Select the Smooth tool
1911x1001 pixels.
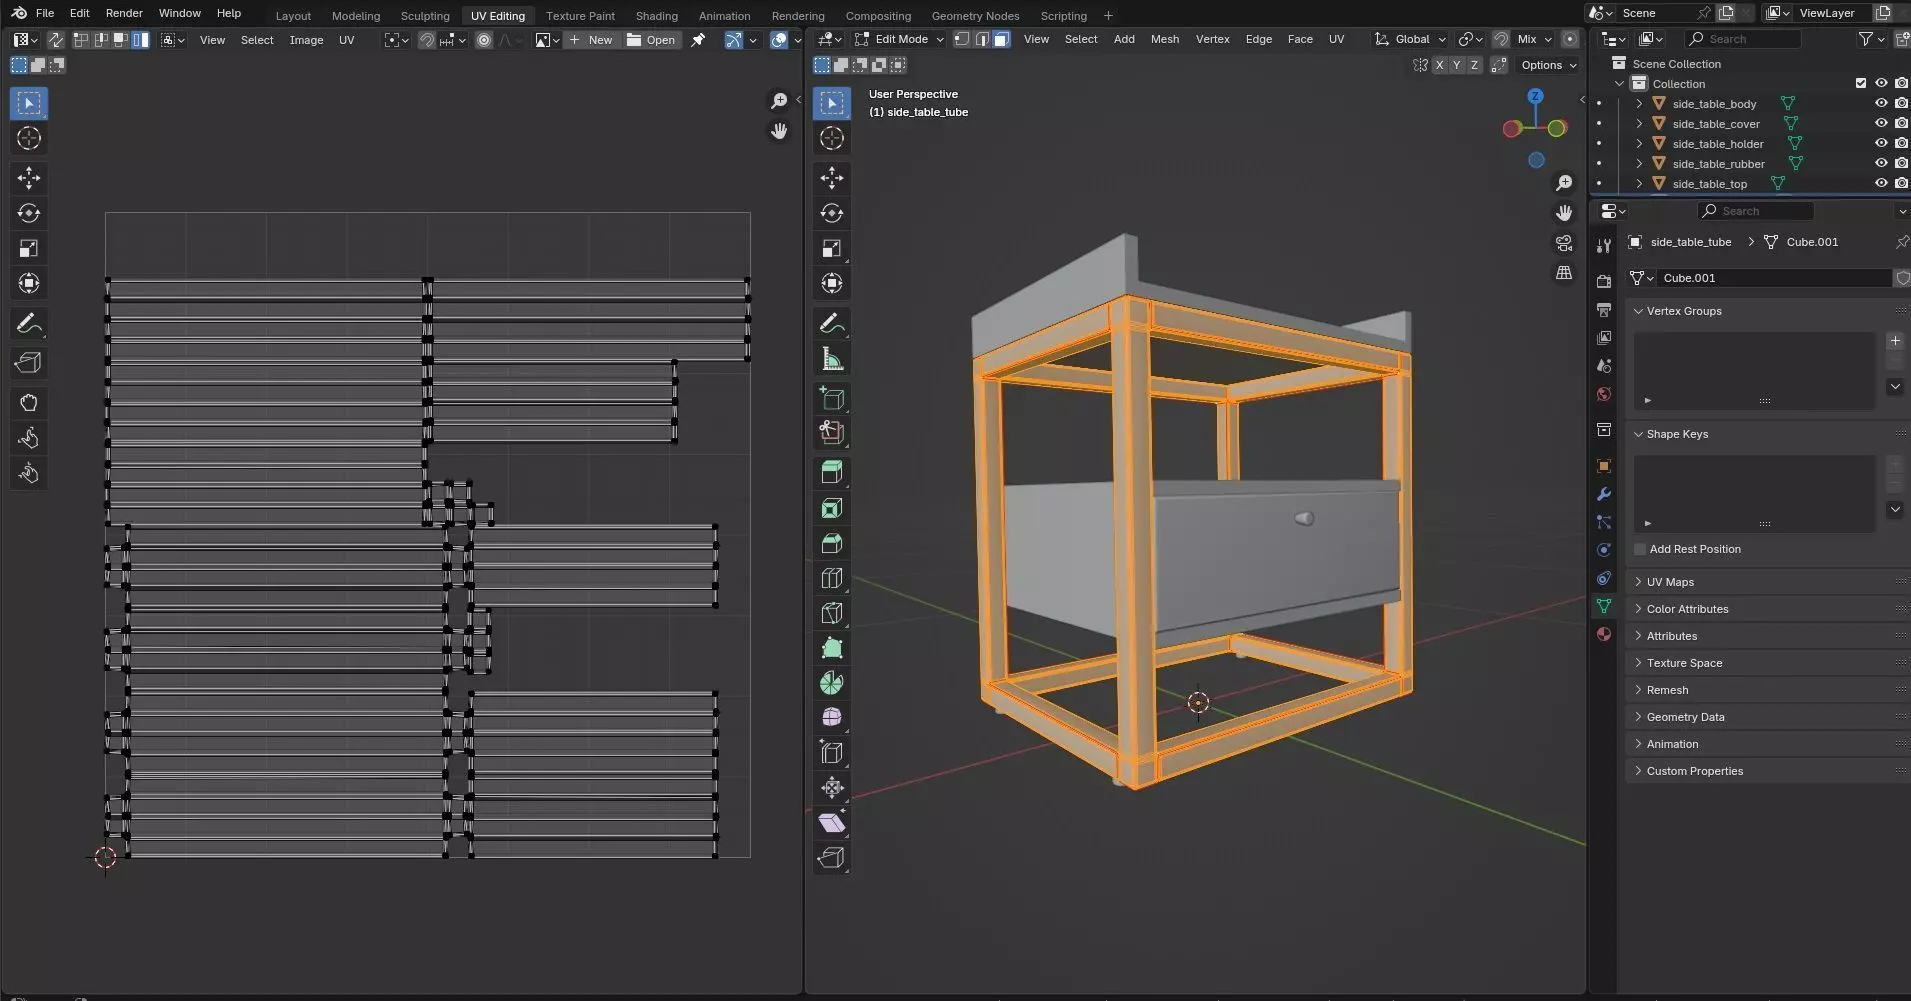(x=832, y=718)
